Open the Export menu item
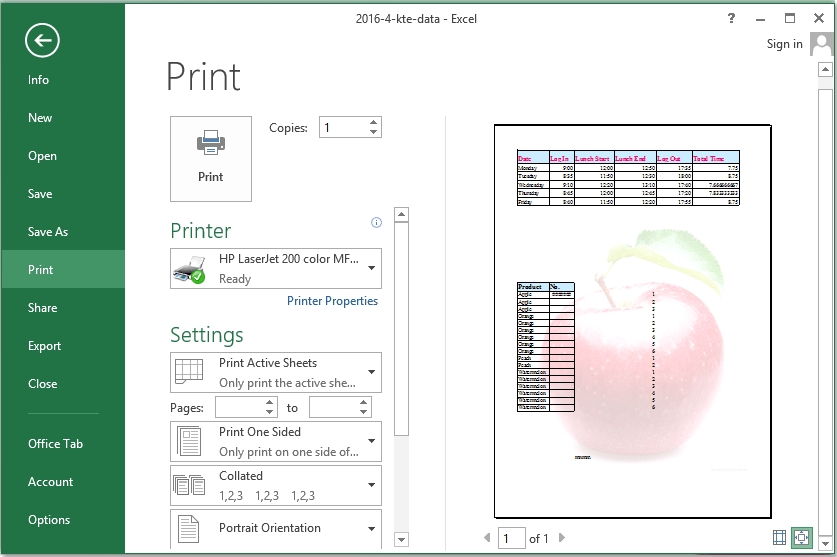This screenshot has height=557, width=837. click(x=45, y=346)
